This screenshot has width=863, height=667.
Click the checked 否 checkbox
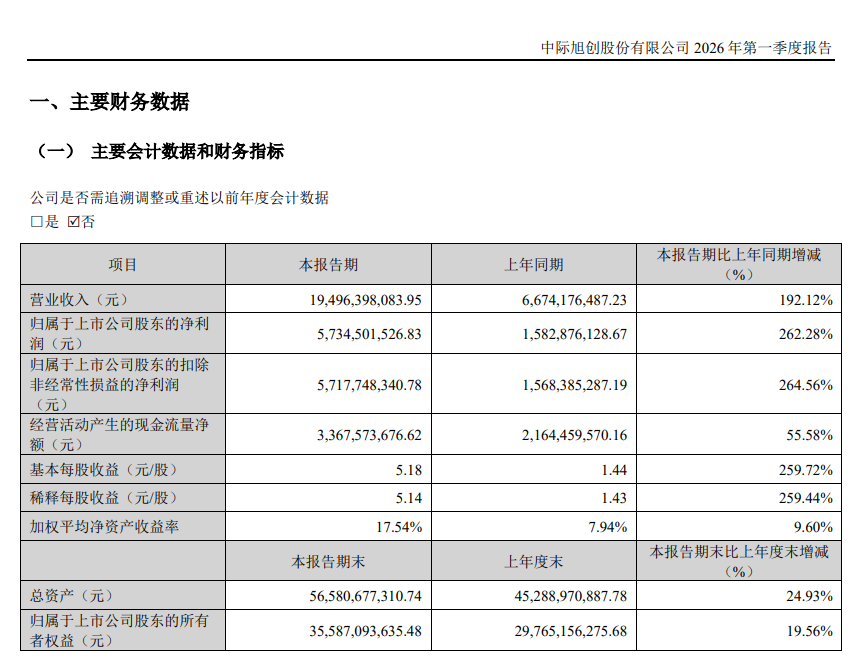point(74,222)
